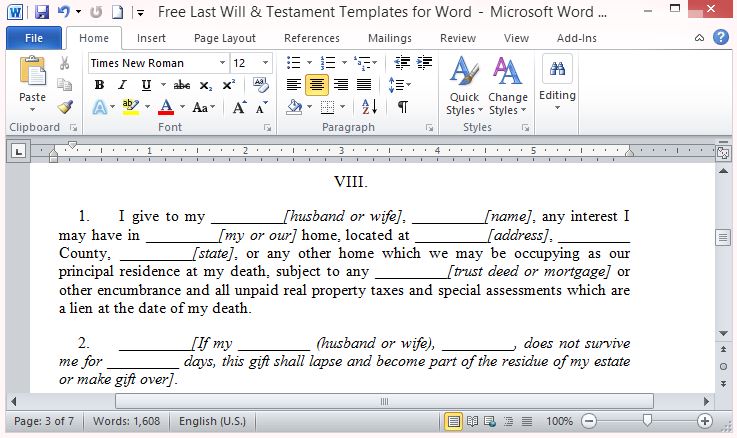Image resolution: width=737 pixels, height=438 pixels.
Task: Apply strikethrough to selected text
Action: coord(181,85)
